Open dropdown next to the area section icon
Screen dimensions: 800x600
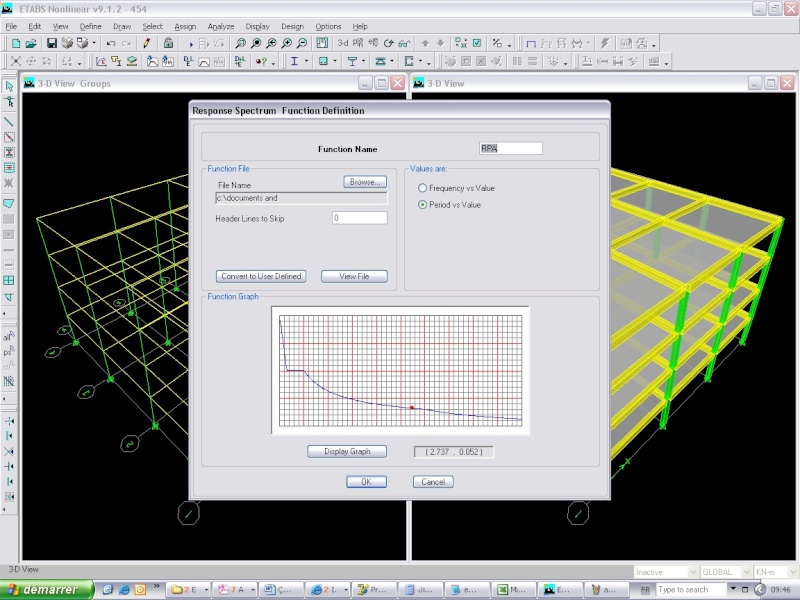(335, 62)
